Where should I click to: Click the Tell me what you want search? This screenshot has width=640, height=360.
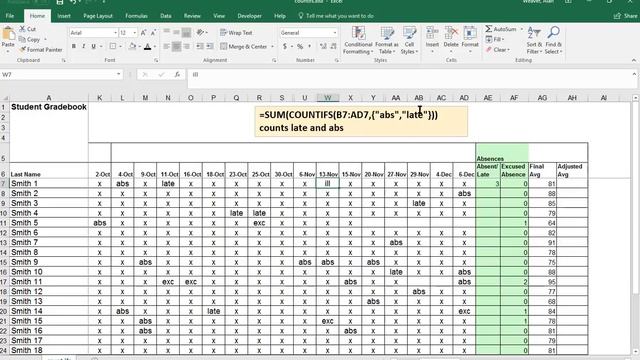[x=336, y=16]
